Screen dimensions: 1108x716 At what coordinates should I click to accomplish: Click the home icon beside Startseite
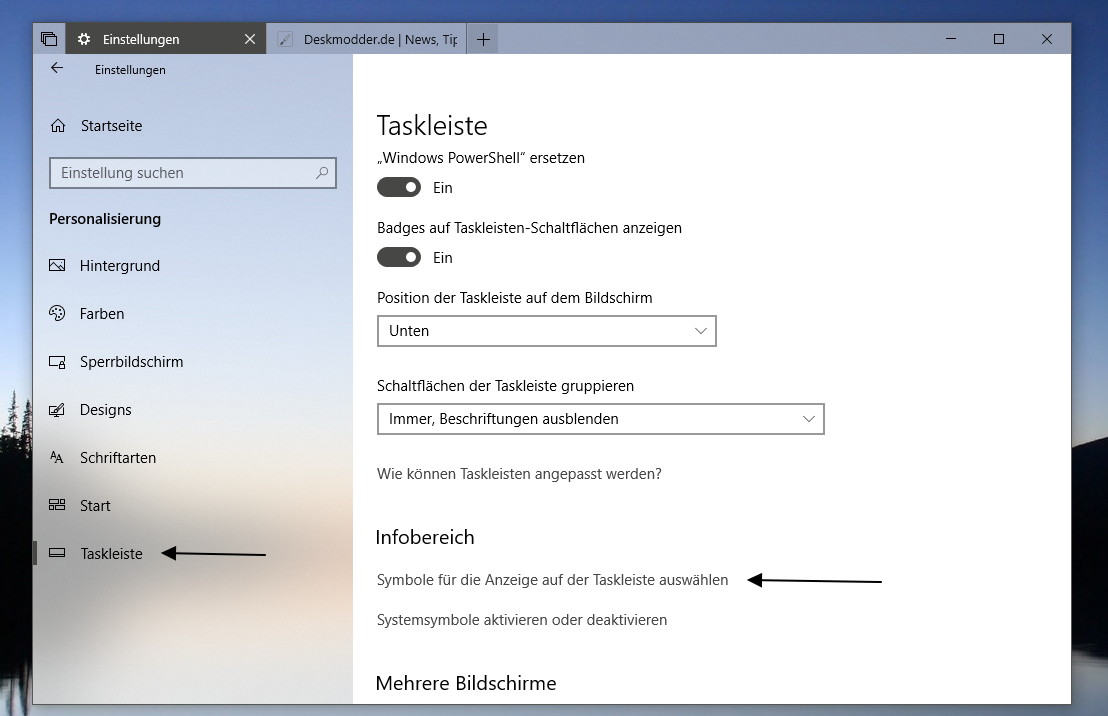click(x=58, y=126)
